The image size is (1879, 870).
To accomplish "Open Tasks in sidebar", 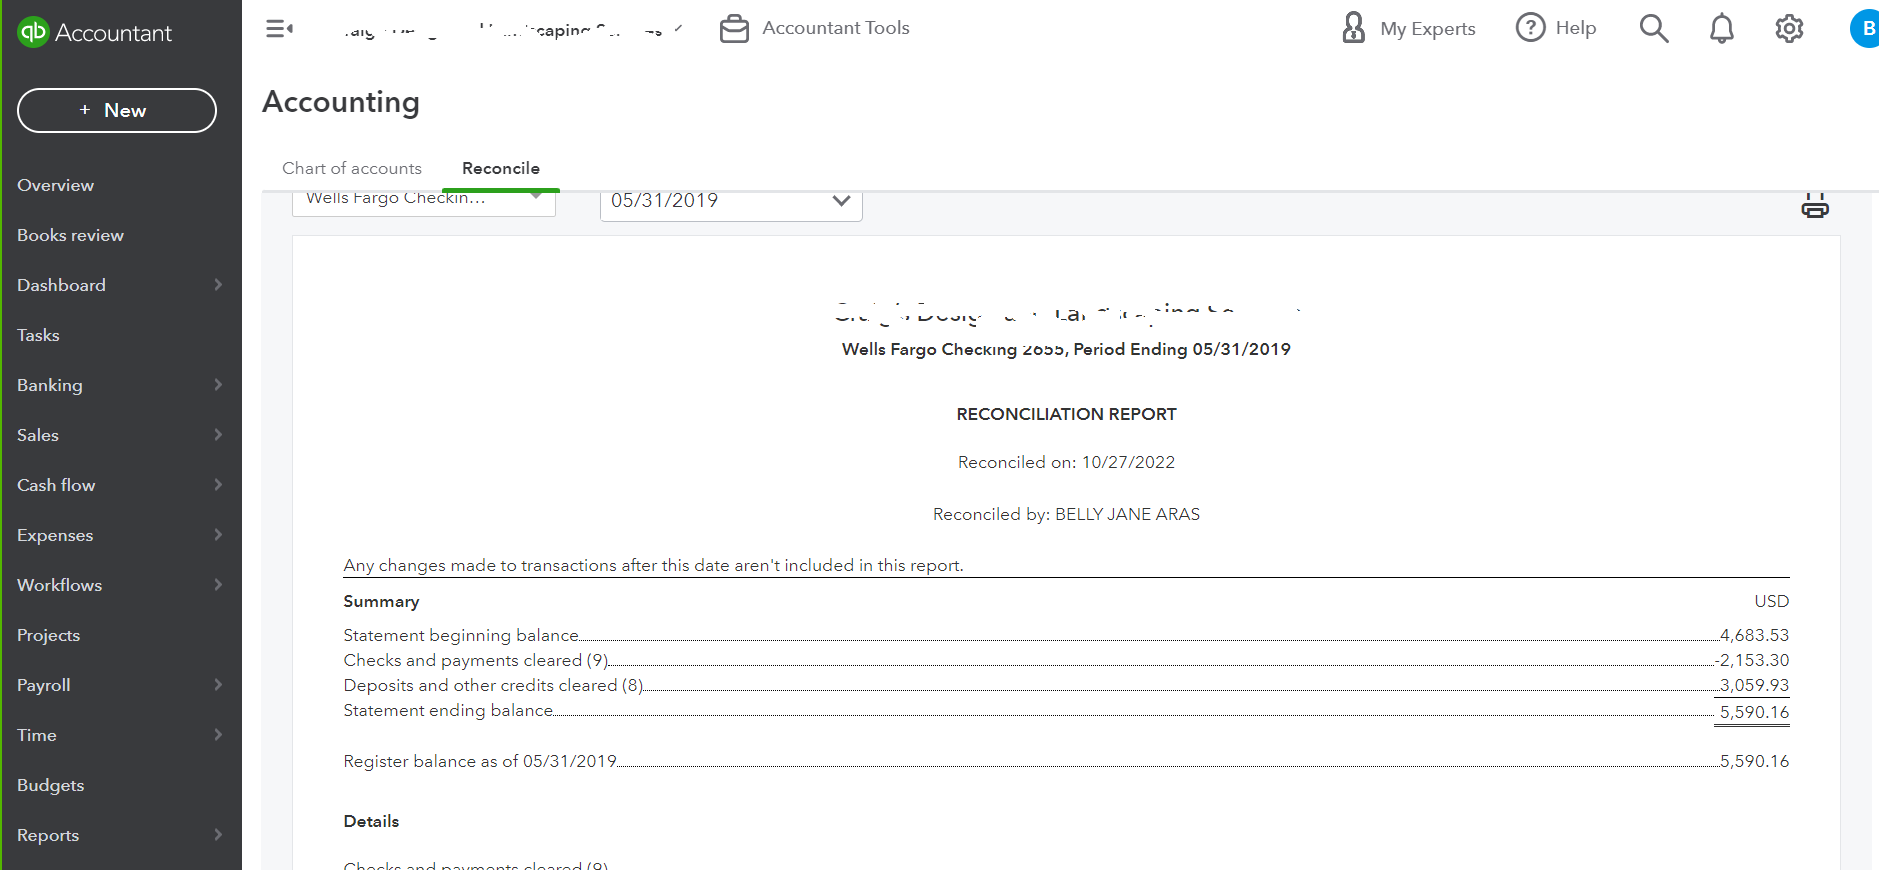I will (x=38, y=335).
